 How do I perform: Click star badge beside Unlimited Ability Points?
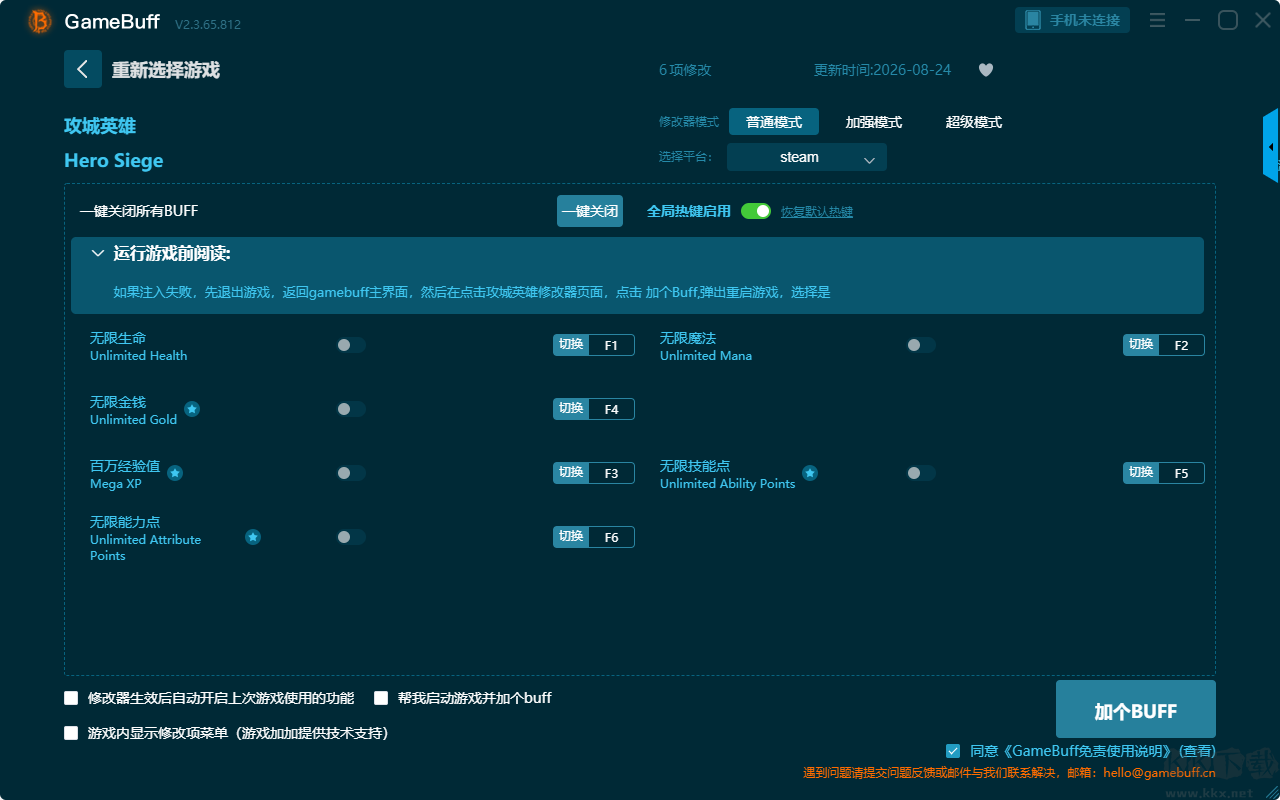tap(810, 473)
